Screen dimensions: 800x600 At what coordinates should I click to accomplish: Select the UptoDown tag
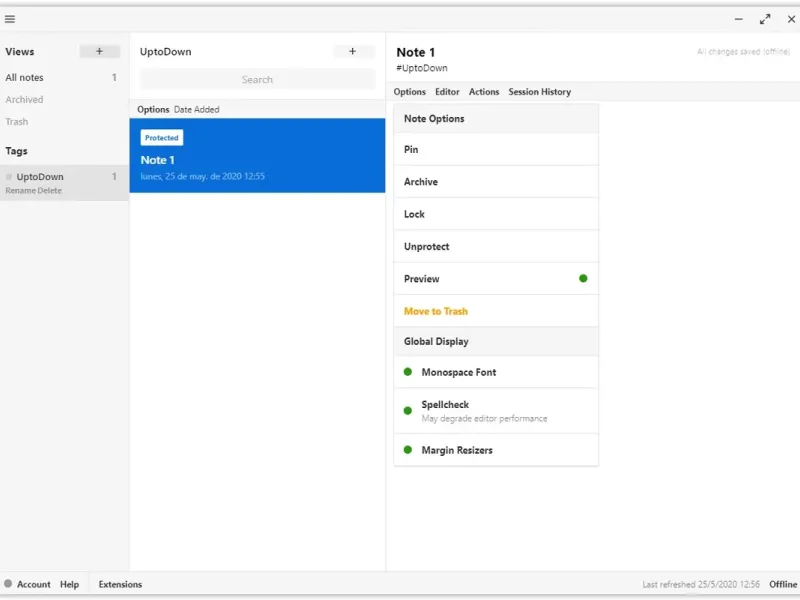tap(64, 177)
